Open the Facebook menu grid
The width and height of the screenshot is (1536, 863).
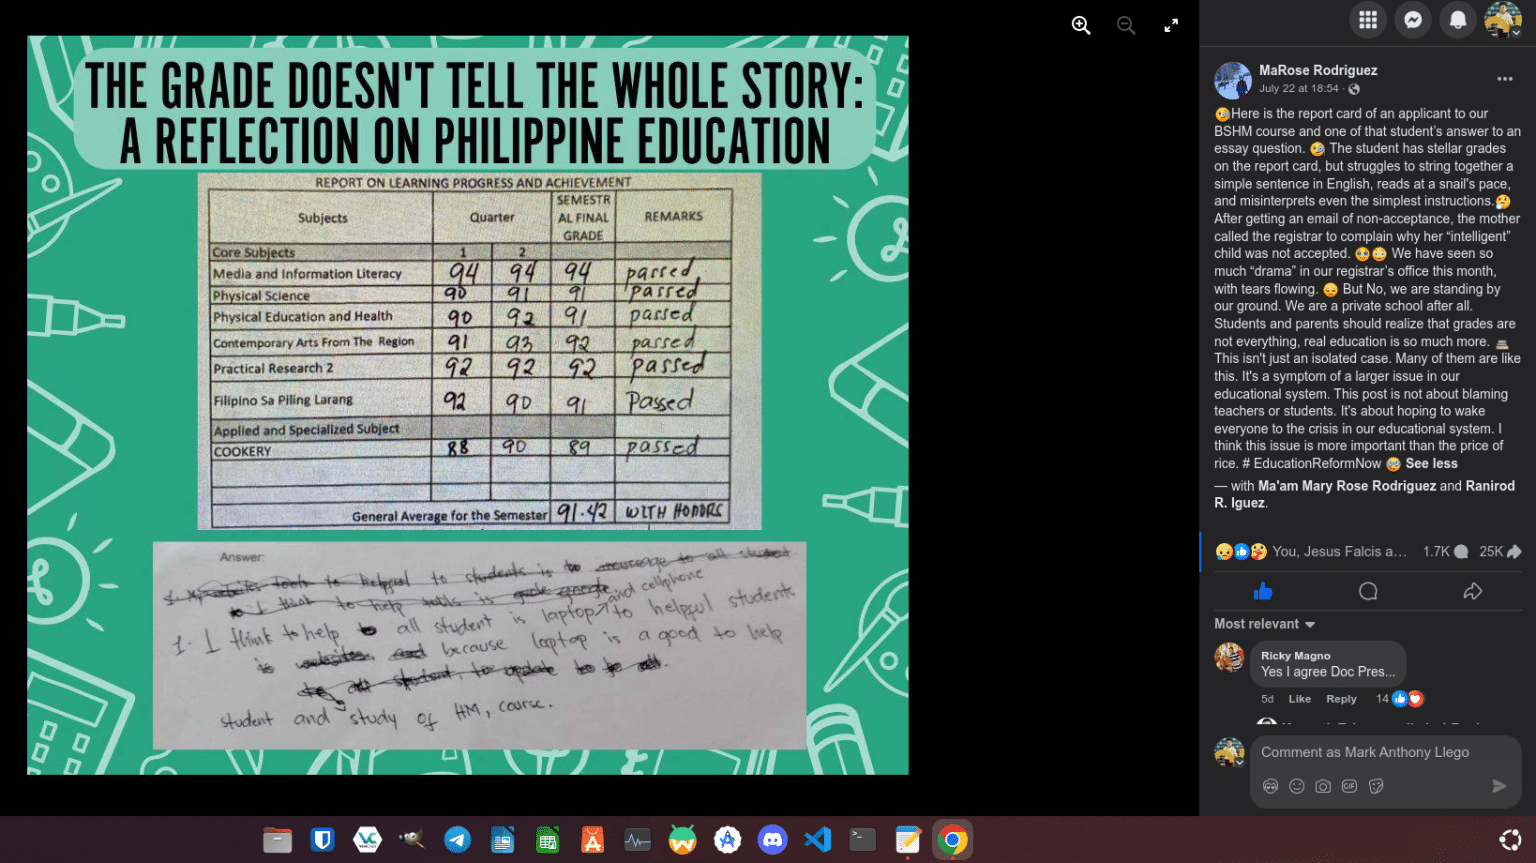tap(1368, 20)
